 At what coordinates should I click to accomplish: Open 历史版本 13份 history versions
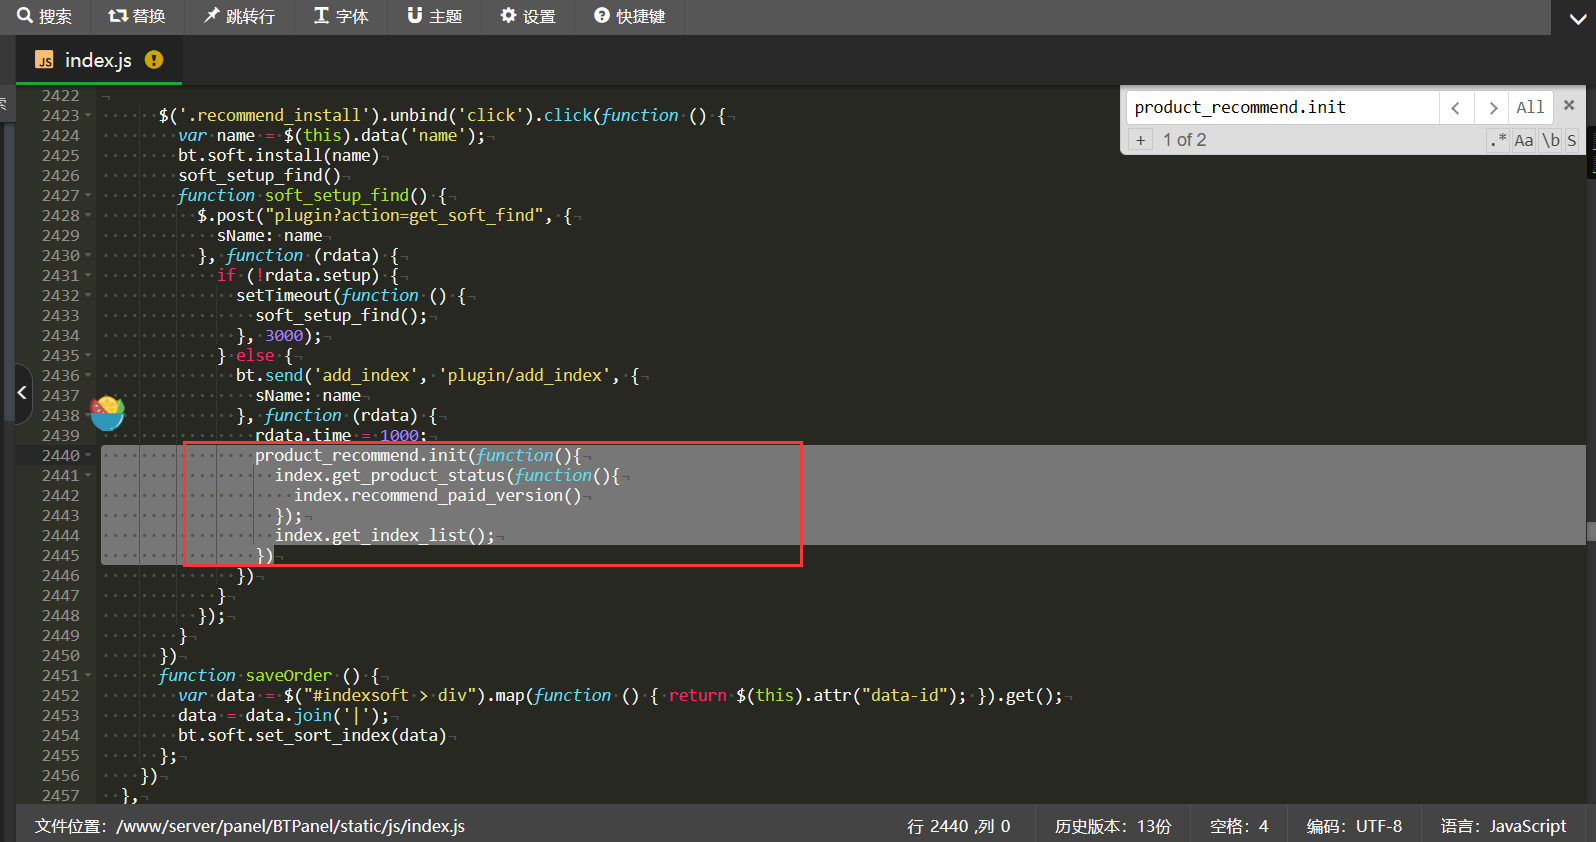point(1112,826)
